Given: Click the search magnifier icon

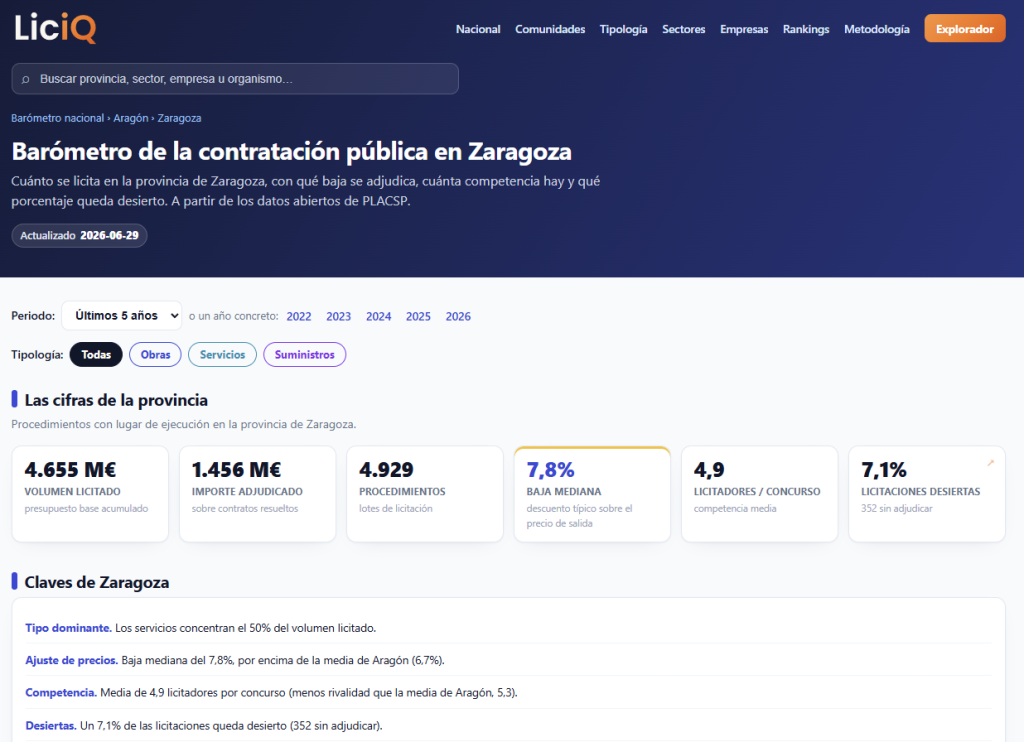Looking at the screenshot, I should point(25,80).
